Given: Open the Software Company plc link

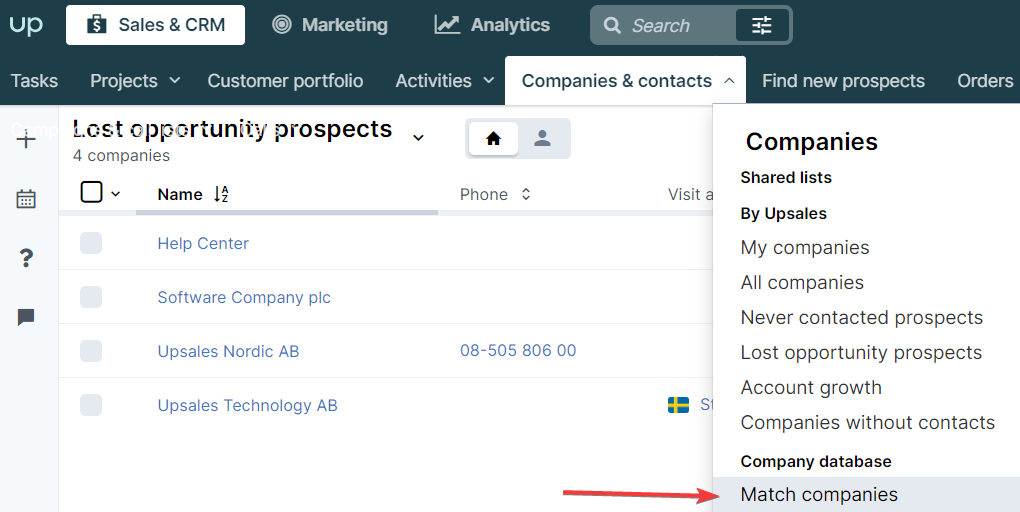Looking at the screenshot, I should point(244,297).
